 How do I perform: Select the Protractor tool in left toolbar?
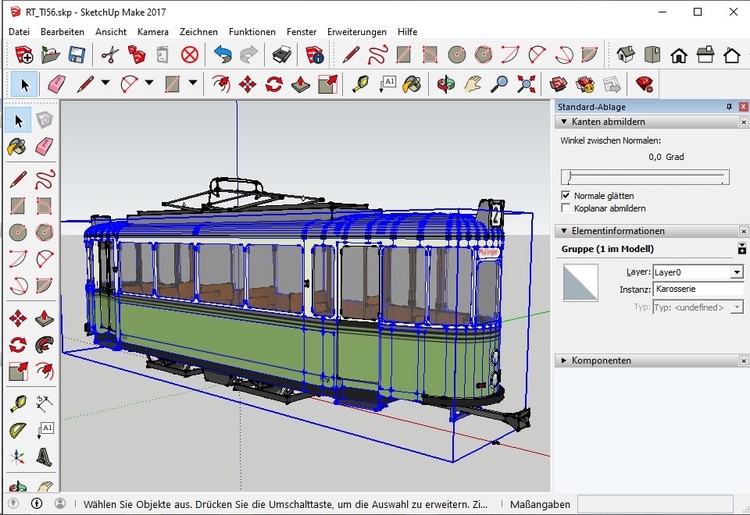pyautogui.click(x=18, y=429)
